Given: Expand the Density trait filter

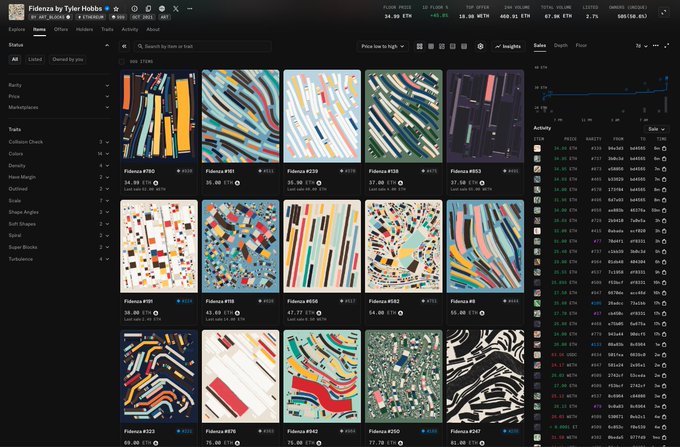Looking at the screenshot, I should coord(59,166).
